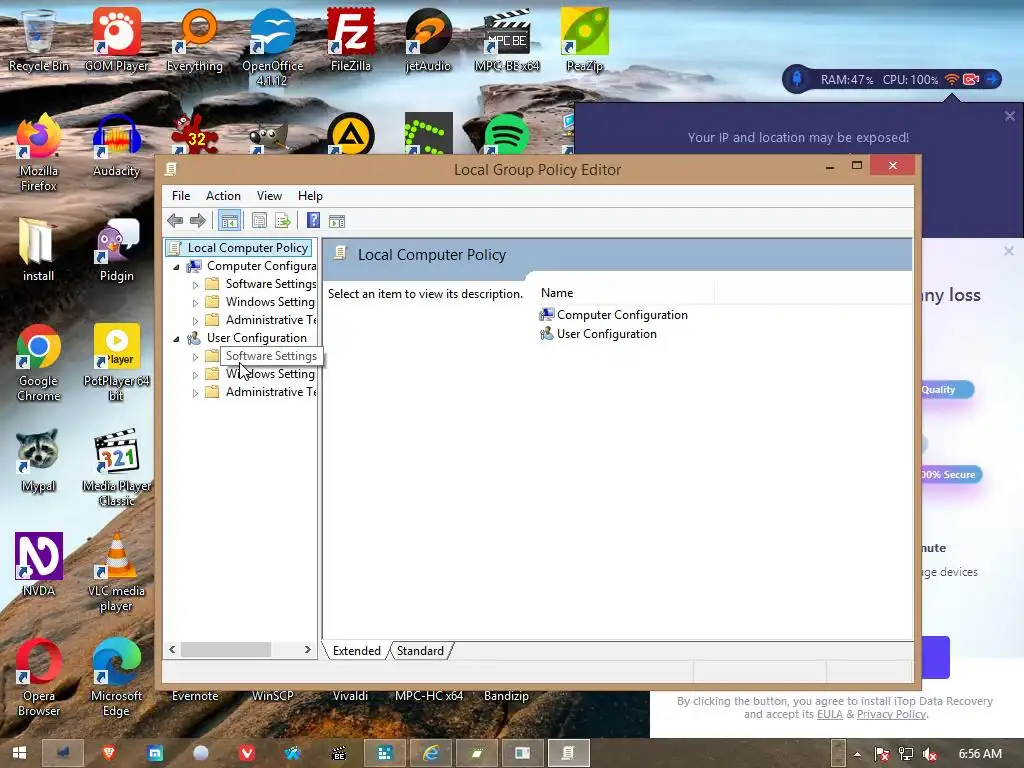1024x768 pixels.
Task: Expand Windows Settings under Computer Configuration
Action: pos(195,302)
